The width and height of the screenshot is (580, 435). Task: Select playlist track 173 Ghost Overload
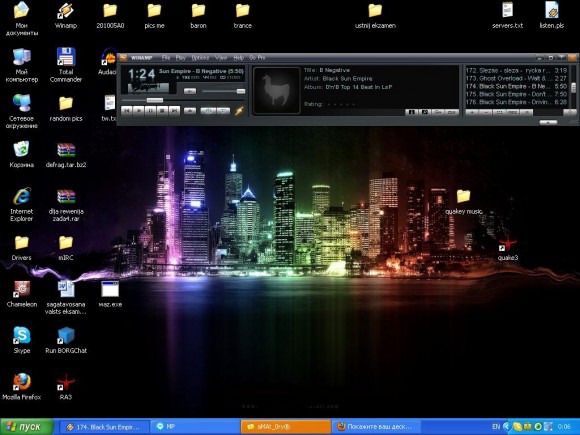coord(516,78)
